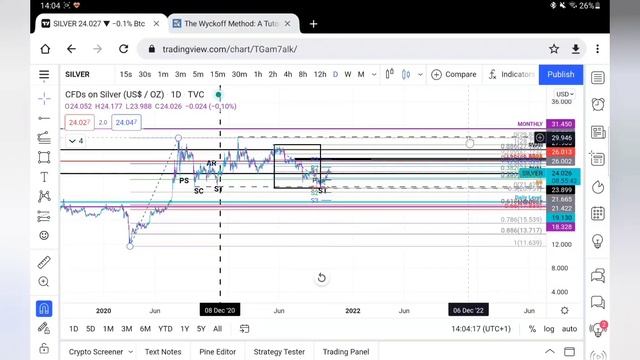
Task: Open the news panel icon
Action: coord(598,132)
